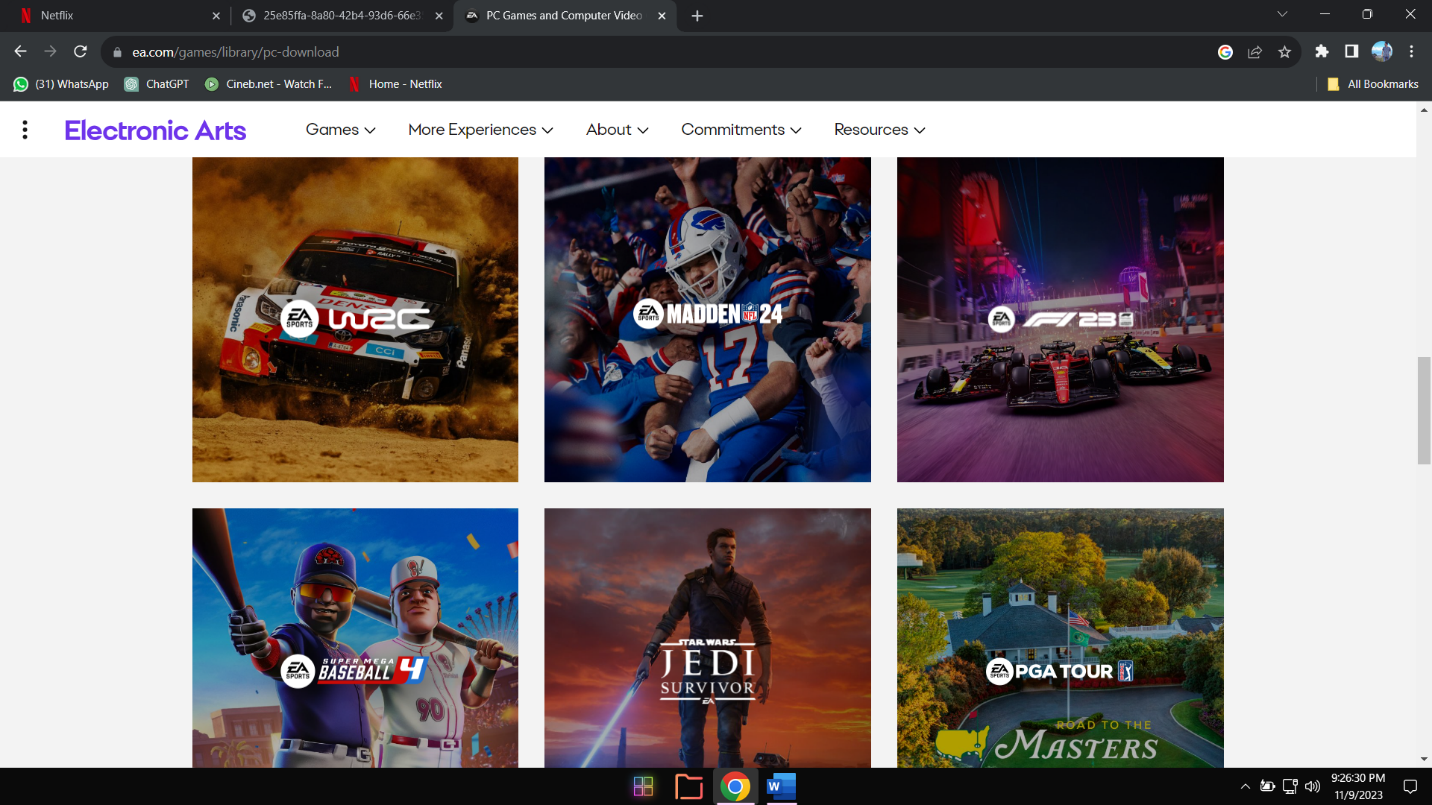Open the three-dot EA side menu
Viewport: 1432px width, 805px height.
(25, 130)
